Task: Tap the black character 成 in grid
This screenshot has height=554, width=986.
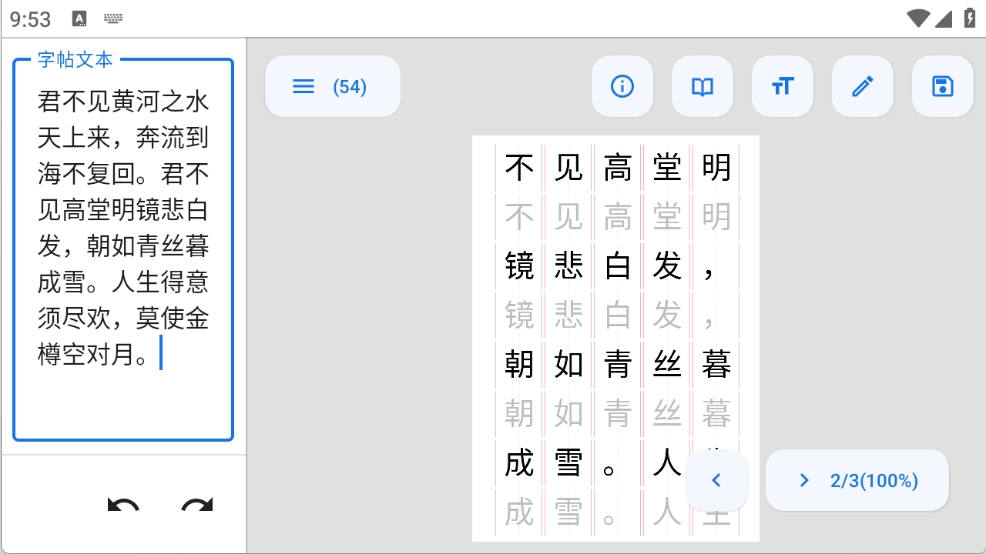Action: click(x=519, y=463)
